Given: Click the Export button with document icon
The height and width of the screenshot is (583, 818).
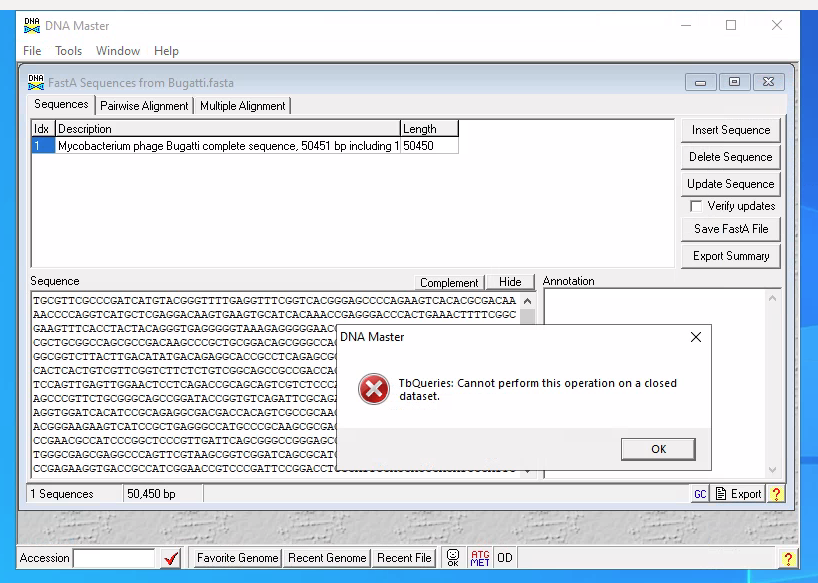Looking at the screenshot, I should pos(739,494).
